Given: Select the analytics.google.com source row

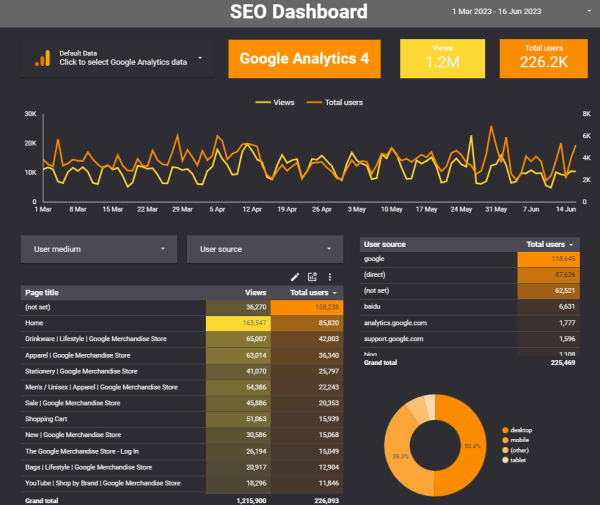Looking at the screenshot, I should point(470,323).
